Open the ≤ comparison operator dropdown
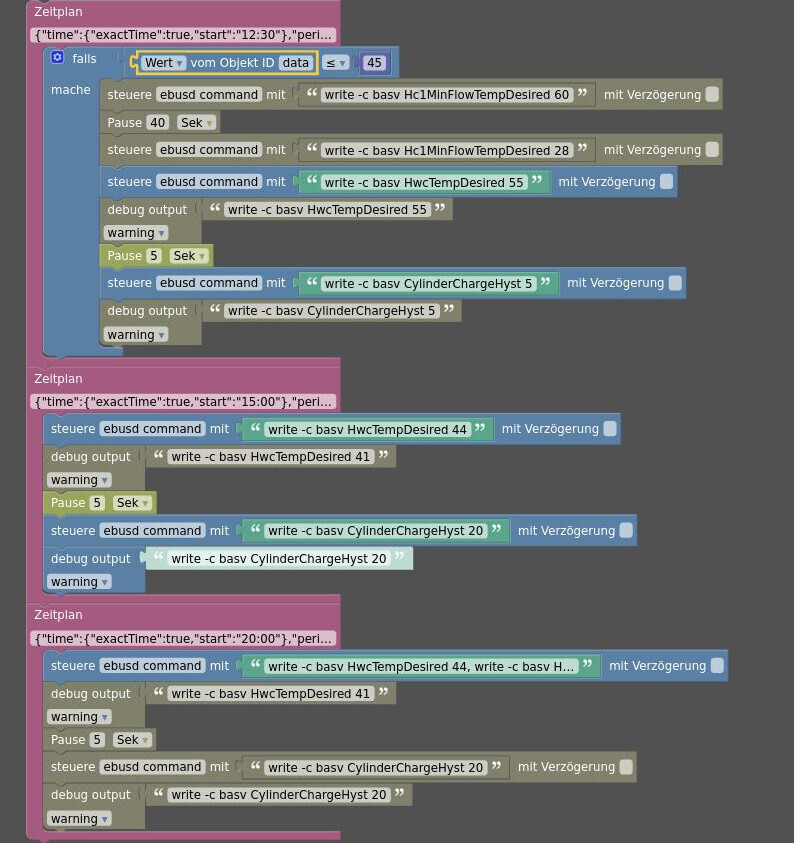The width and height of the screenshot is (794, 843). pos(336,63)
